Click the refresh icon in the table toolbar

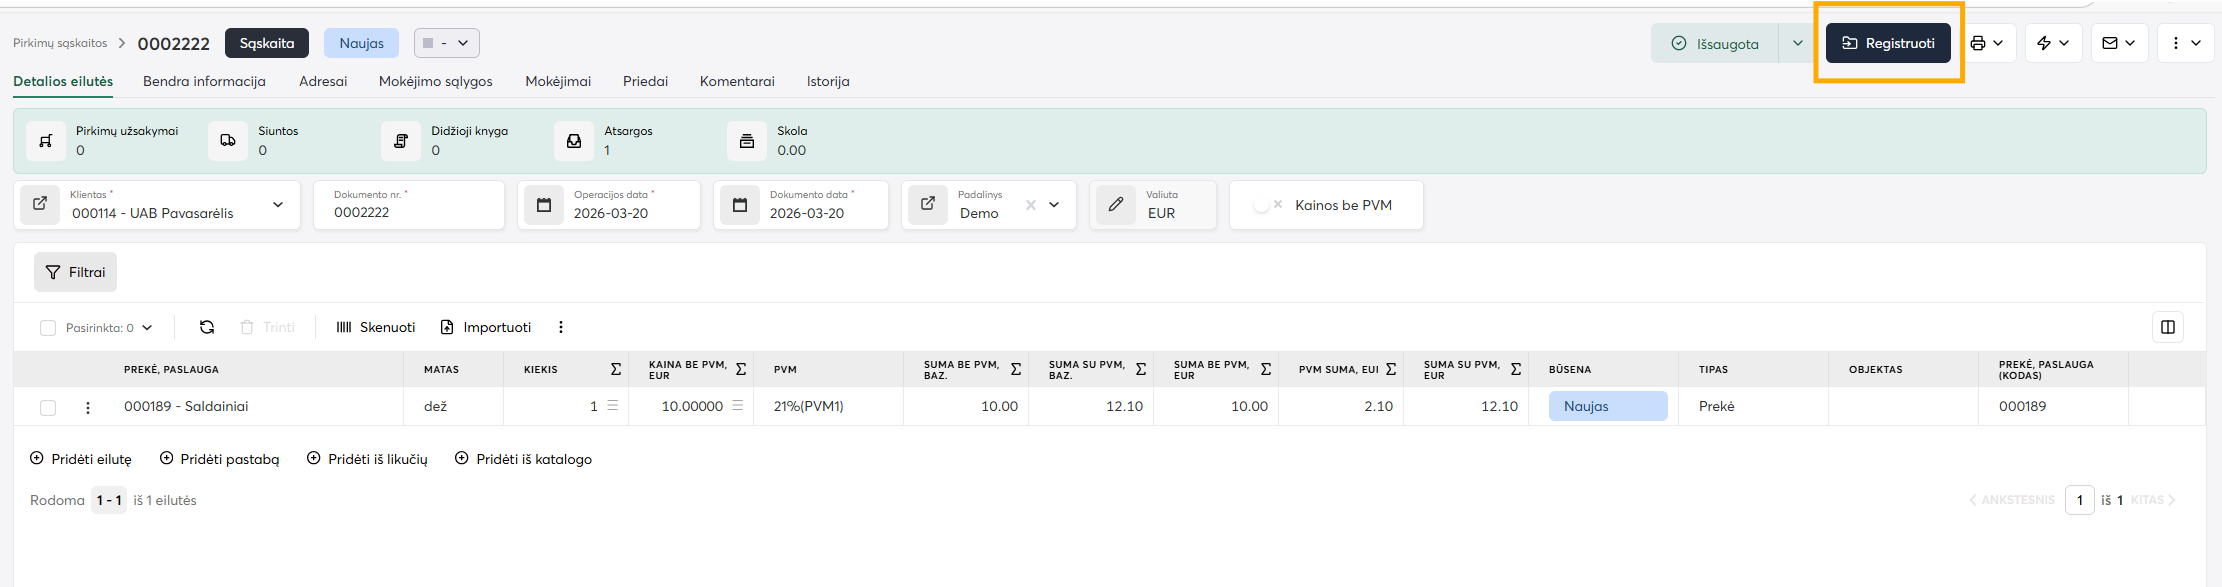click(x=207, y=327)
